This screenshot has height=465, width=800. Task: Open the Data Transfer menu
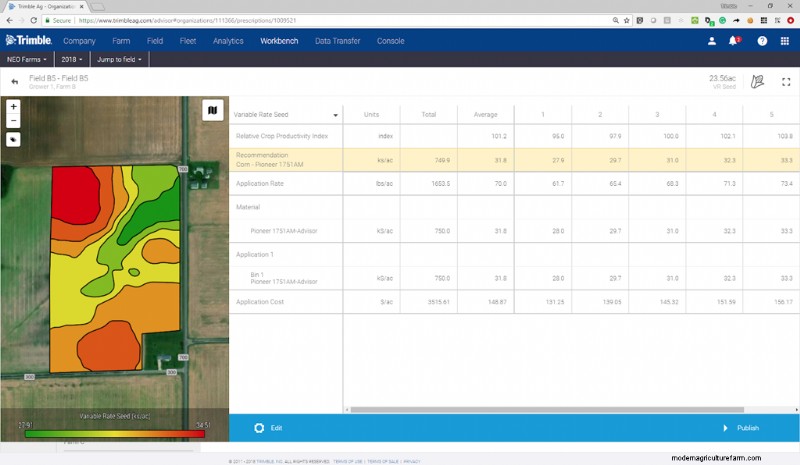point(338,41)
